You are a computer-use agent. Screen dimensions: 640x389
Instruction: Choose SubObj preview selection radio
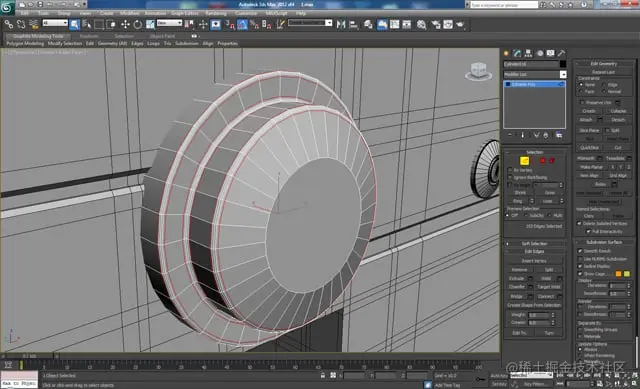tap(526, 215)
